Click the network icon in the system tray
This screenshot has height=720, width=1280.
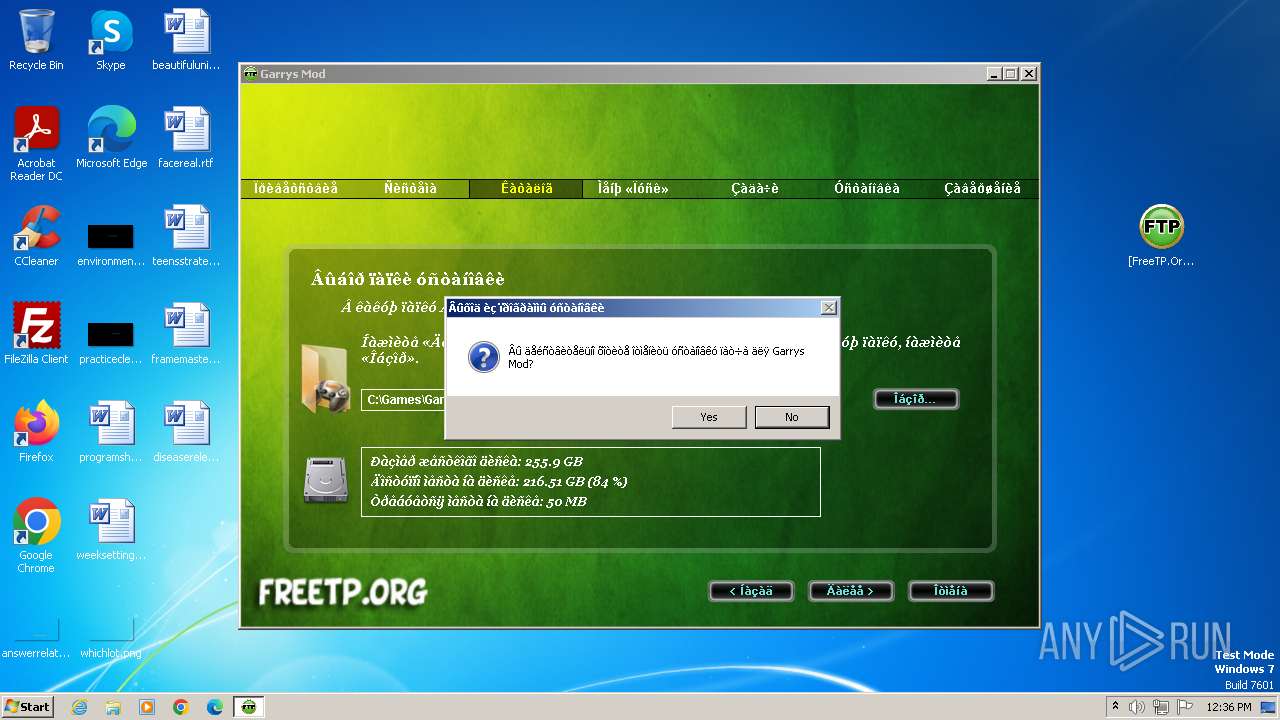pos(1161,707)
